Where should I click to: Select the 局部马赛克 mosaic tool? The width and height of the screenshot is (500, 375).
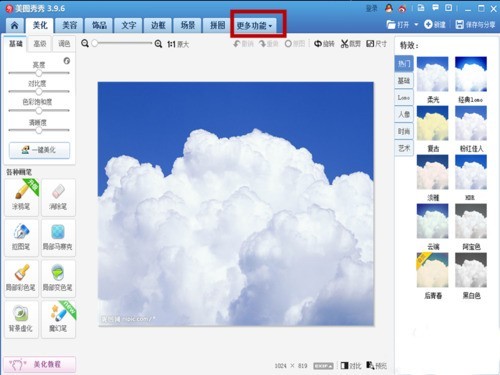(x=58, y=238)
